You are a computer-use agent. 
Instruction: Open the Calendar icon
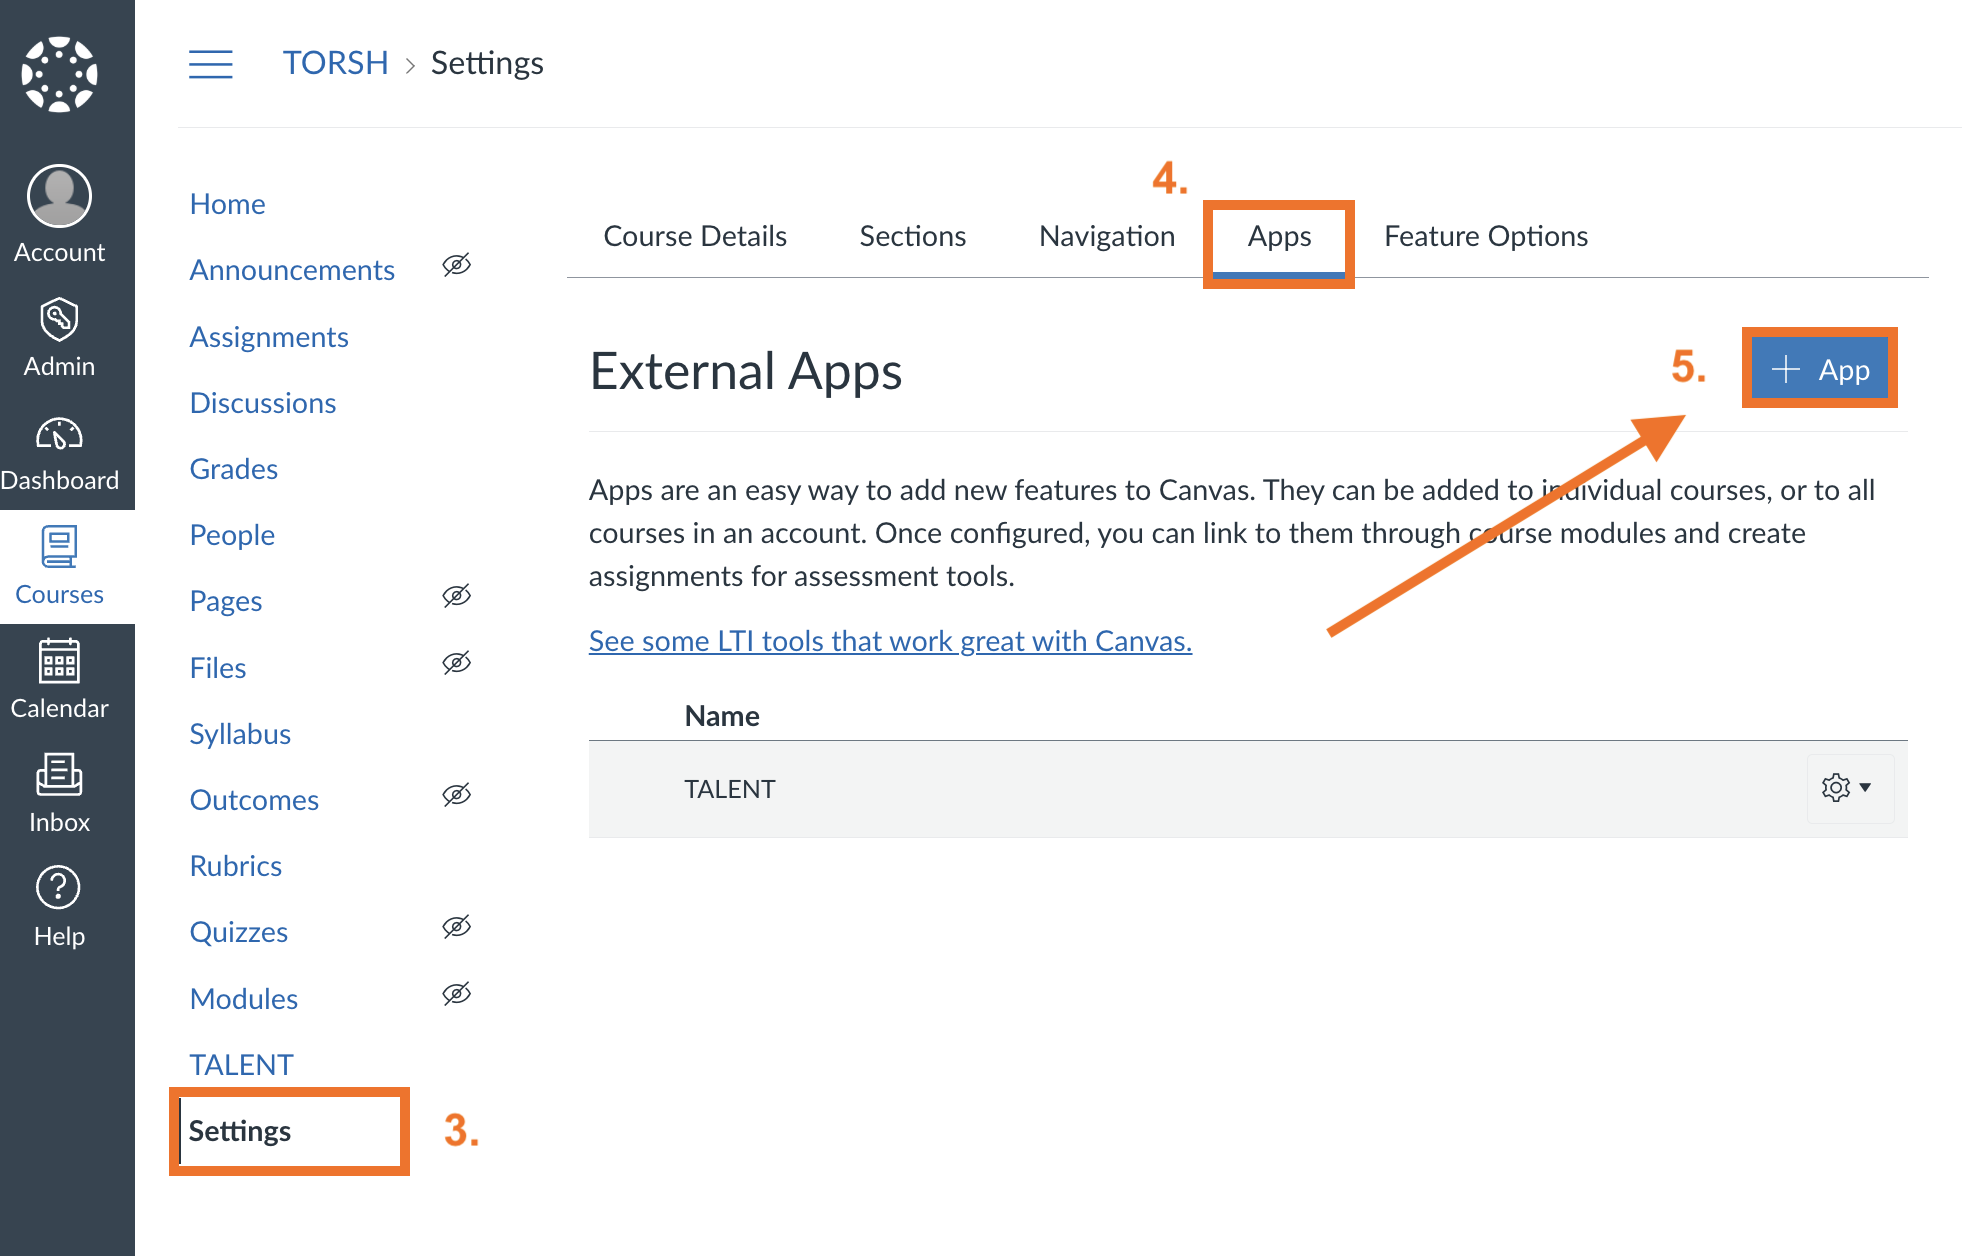pyautogui.click(x=59, y=661)
